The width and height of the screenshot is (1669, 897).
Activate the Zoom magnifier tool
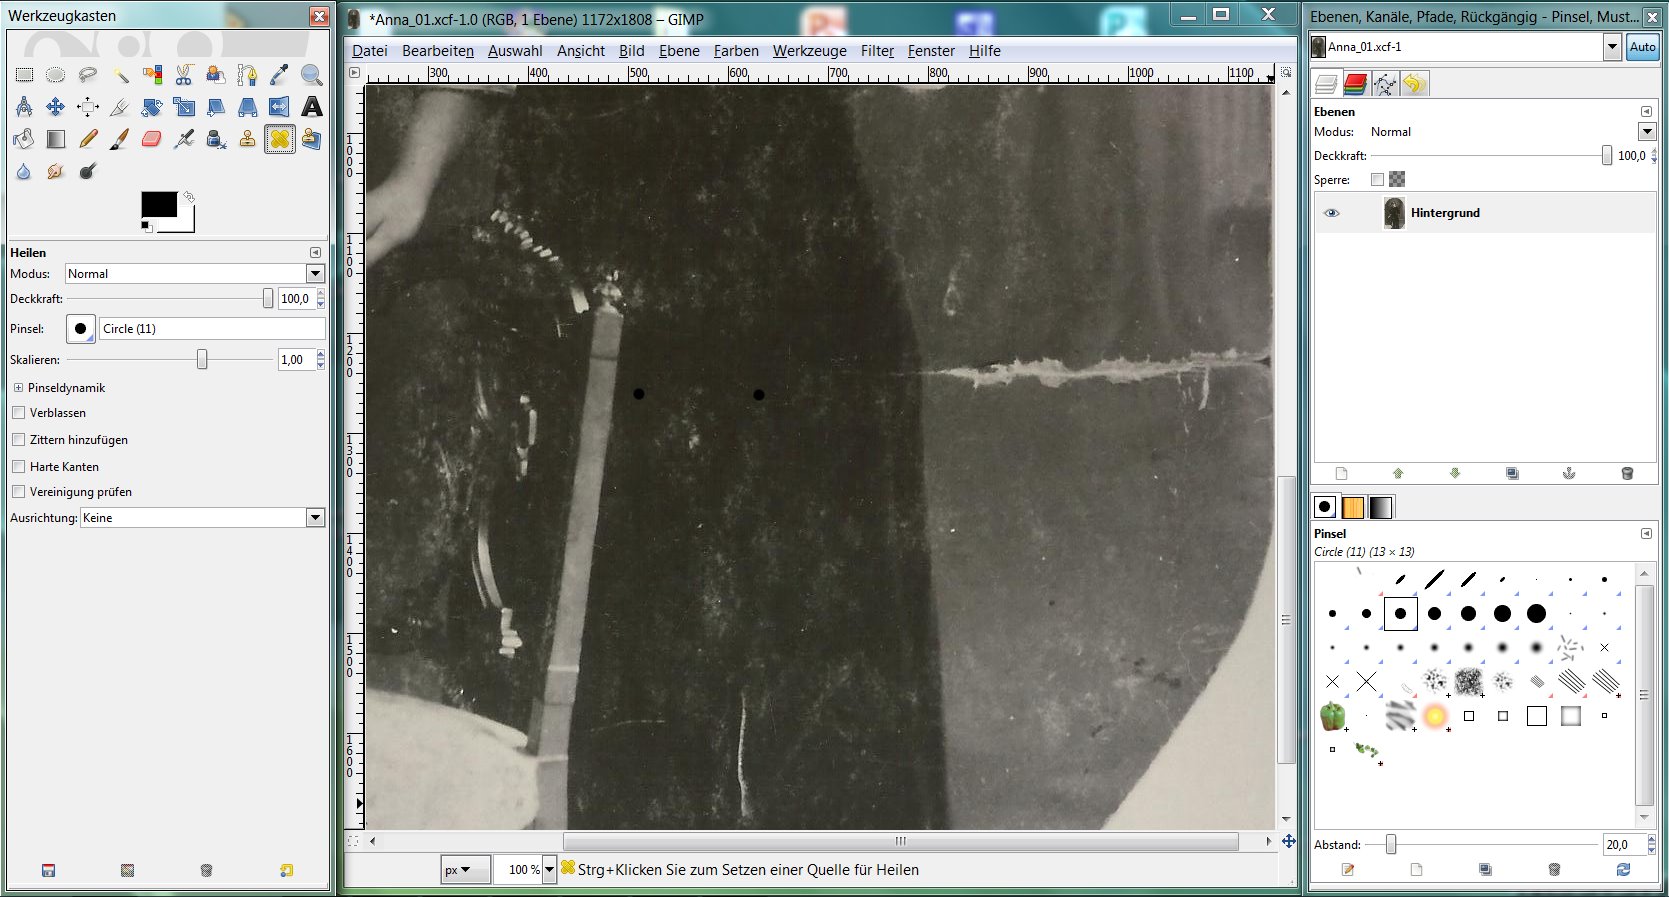[312, 75]
